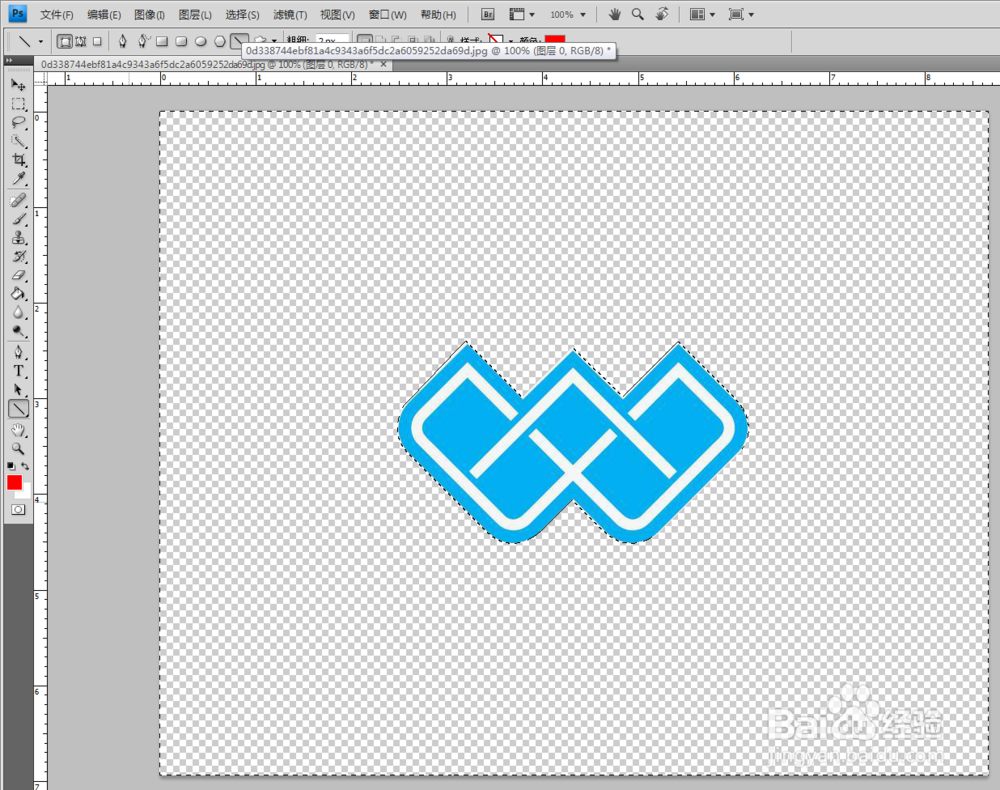Choose Ellipse shape in options bar
The height and width of the screenshot is (790, 1000).
pos(200,41)
